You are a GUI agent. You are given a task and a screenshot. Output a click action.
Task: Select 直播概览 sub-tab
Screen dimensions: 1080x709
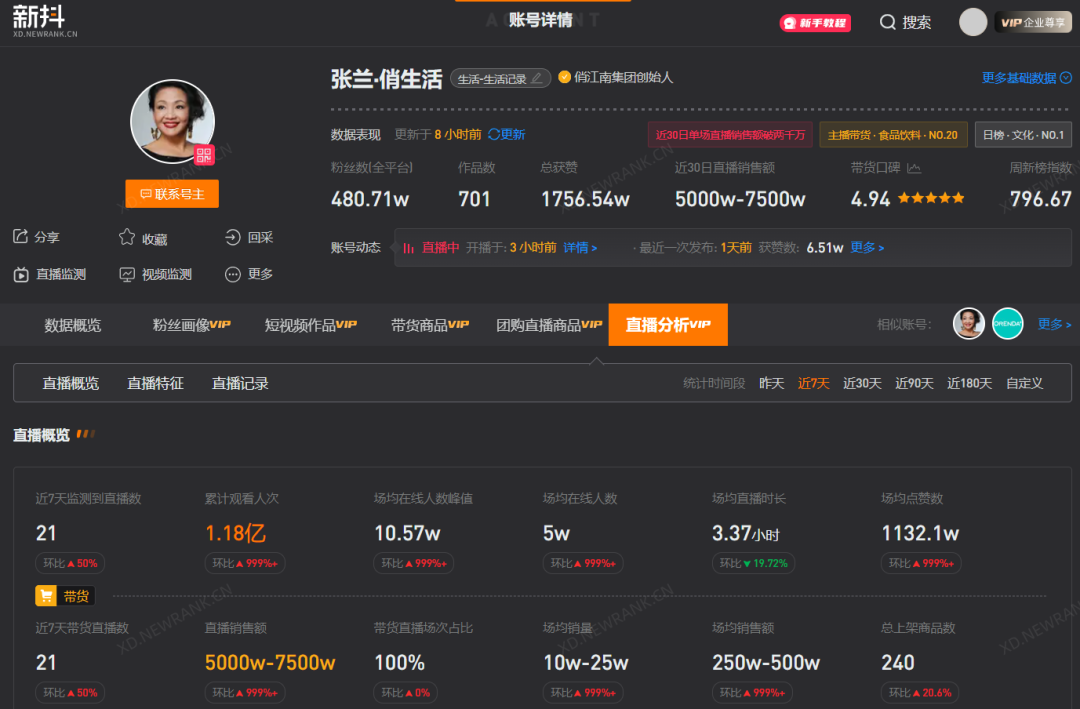pos(70,383)
